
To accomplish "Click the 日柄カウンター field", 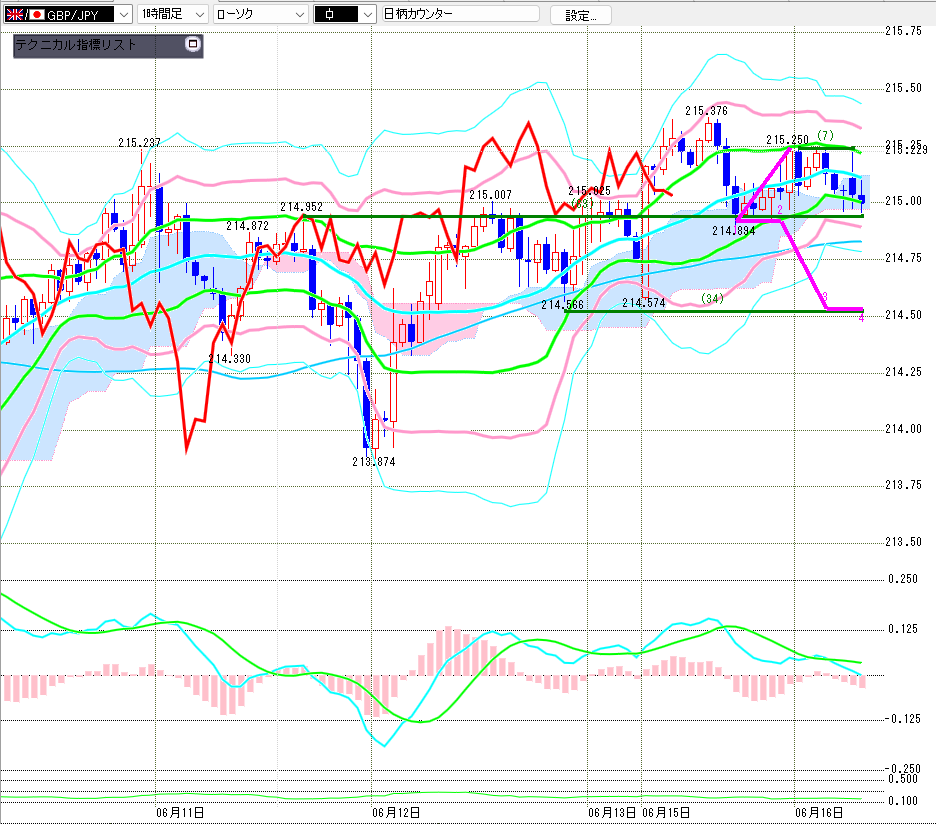I will [460, 14].
